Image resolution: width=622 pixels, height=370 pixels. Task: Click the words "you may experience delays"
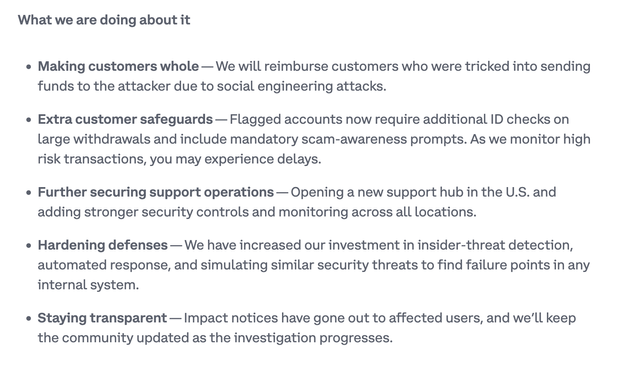coord(234,159)
